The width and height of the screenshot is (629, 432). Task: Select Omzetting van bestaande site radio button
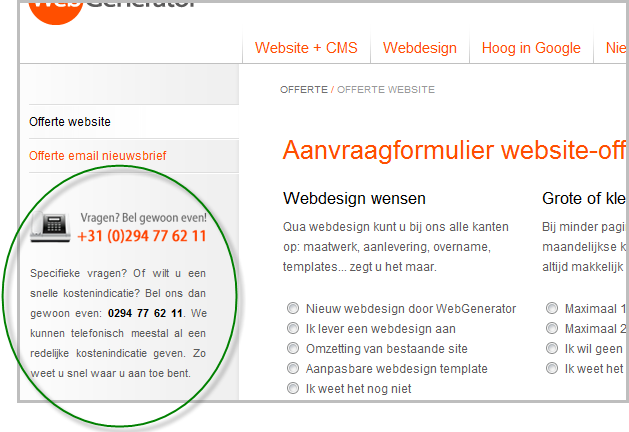tap(293, 349)
